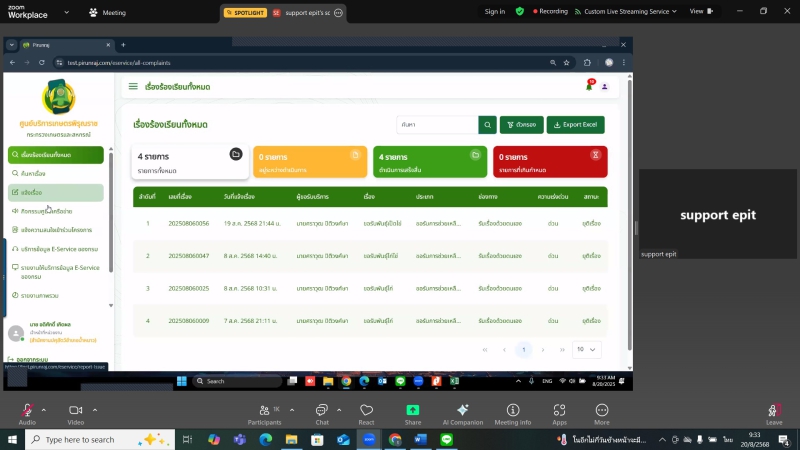Show hidden system tray icons arrow

pos(662,439)
